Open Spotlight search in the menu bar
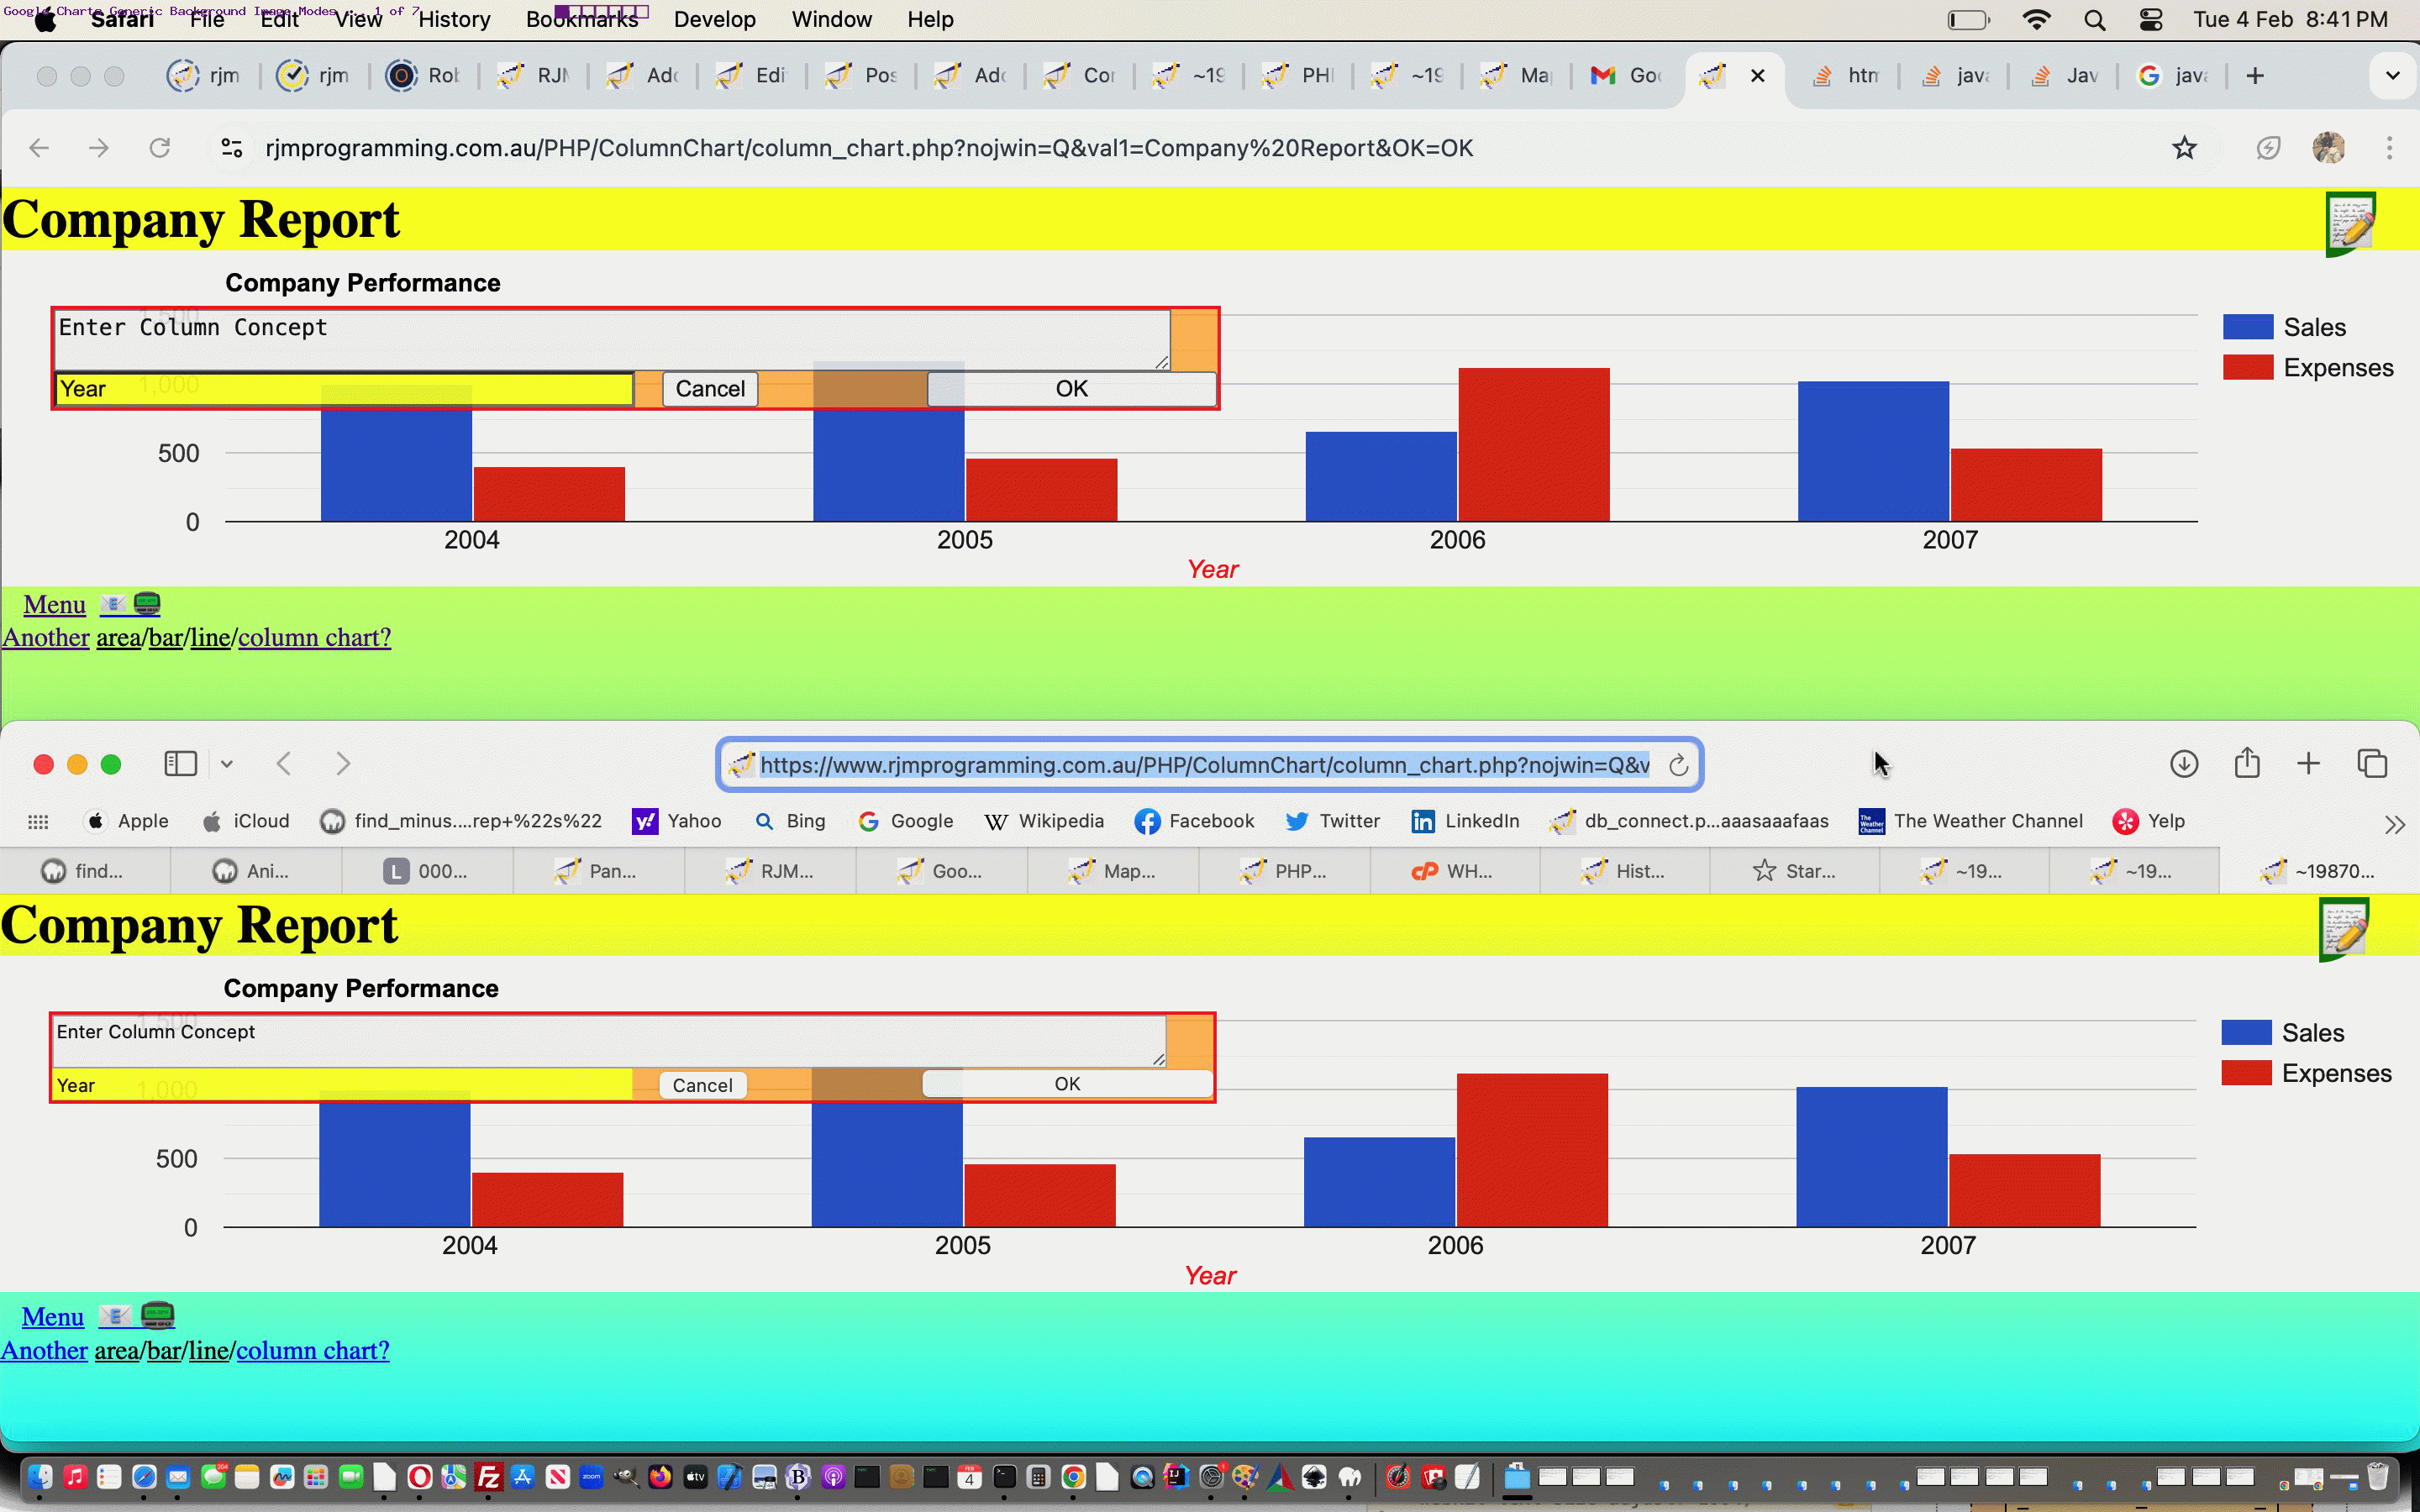Screen dimensions: 2420x1512 [x=2094, y=20]
